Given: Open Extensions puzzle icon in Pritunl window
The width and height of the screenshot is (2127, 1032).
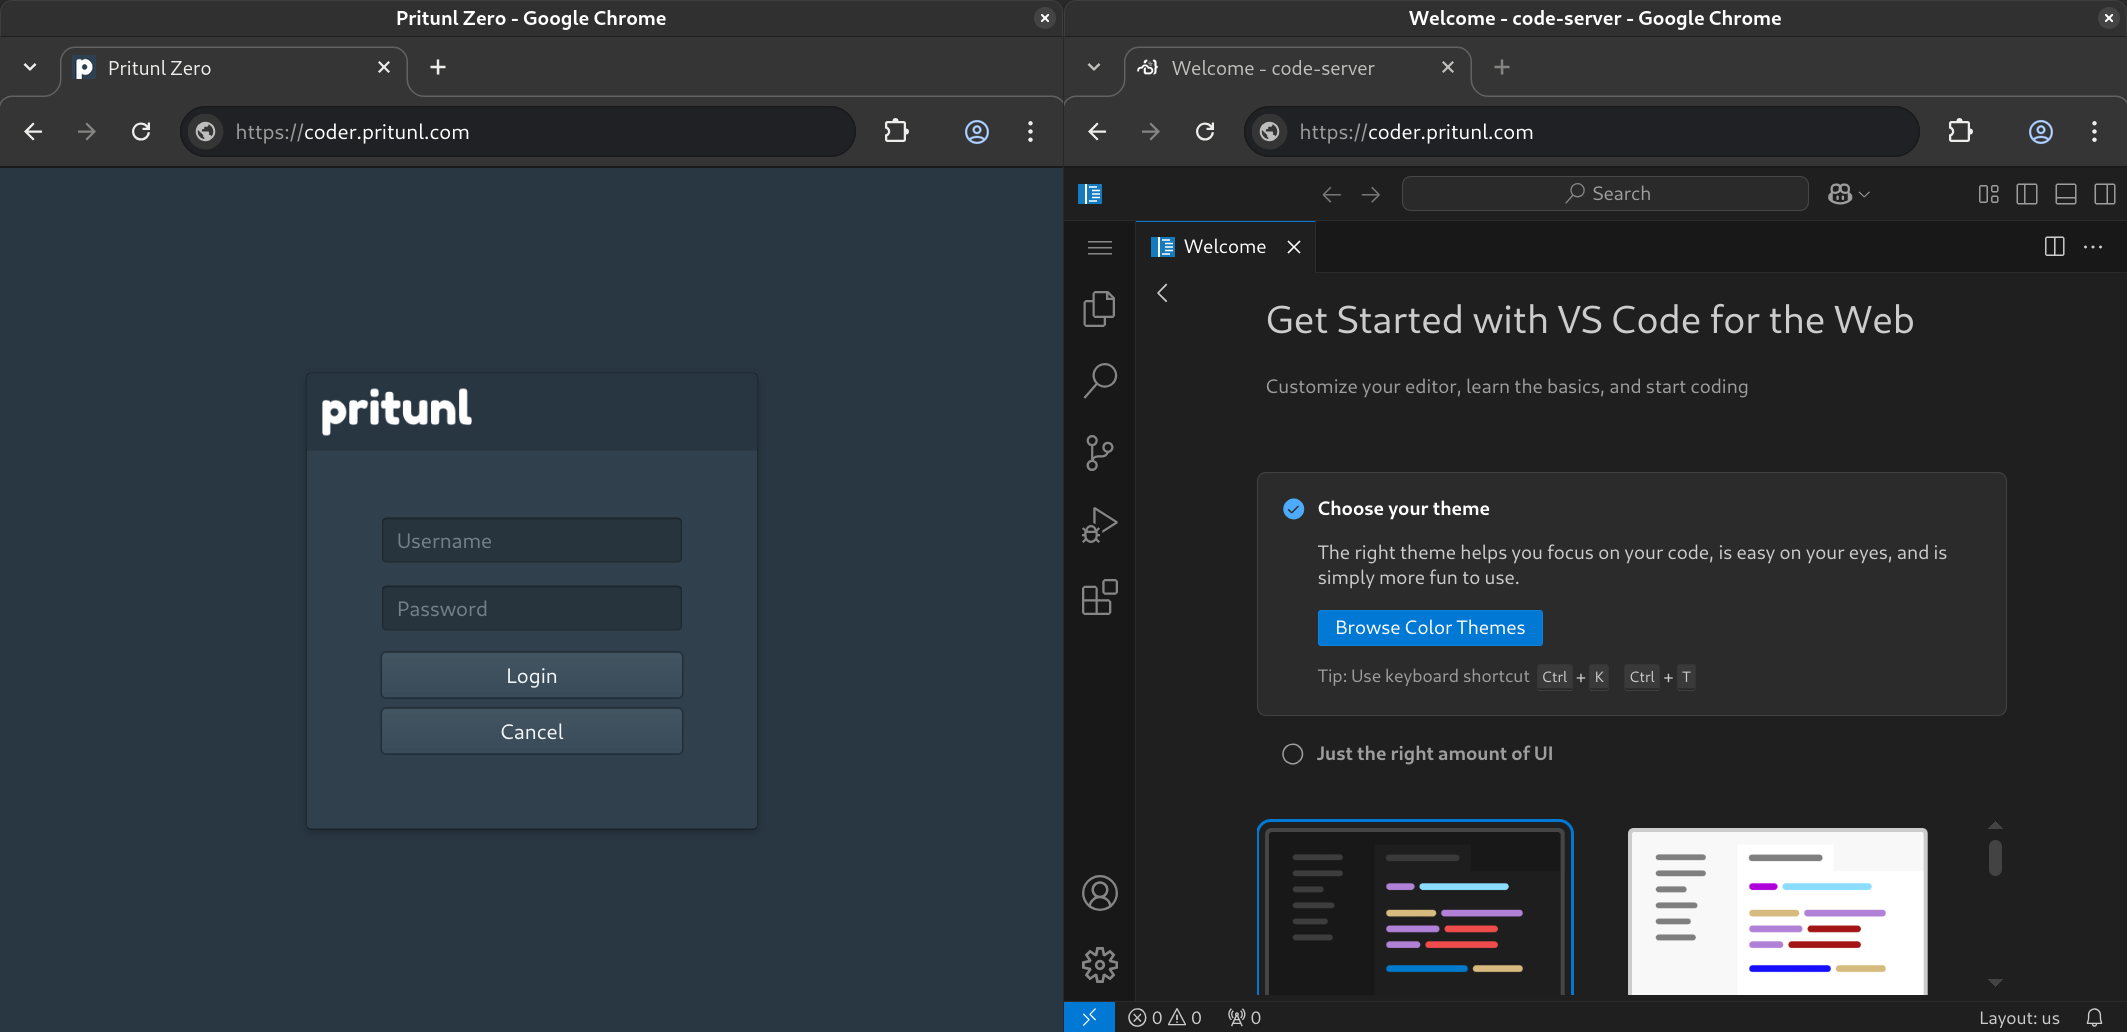Looking at the screenshot, I should pyautogui.click(x=897, y=131).
